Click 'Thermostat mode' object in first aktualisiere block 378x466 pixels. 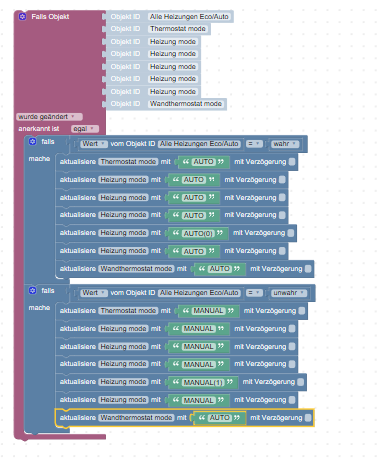tap(128, 162)
